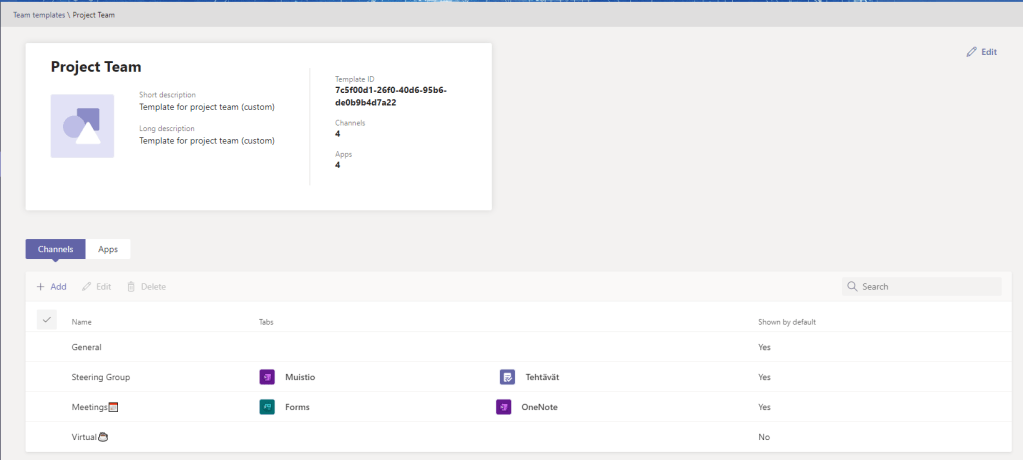
Task: Click the plus icon to add a channel
Action: (41, 287)
